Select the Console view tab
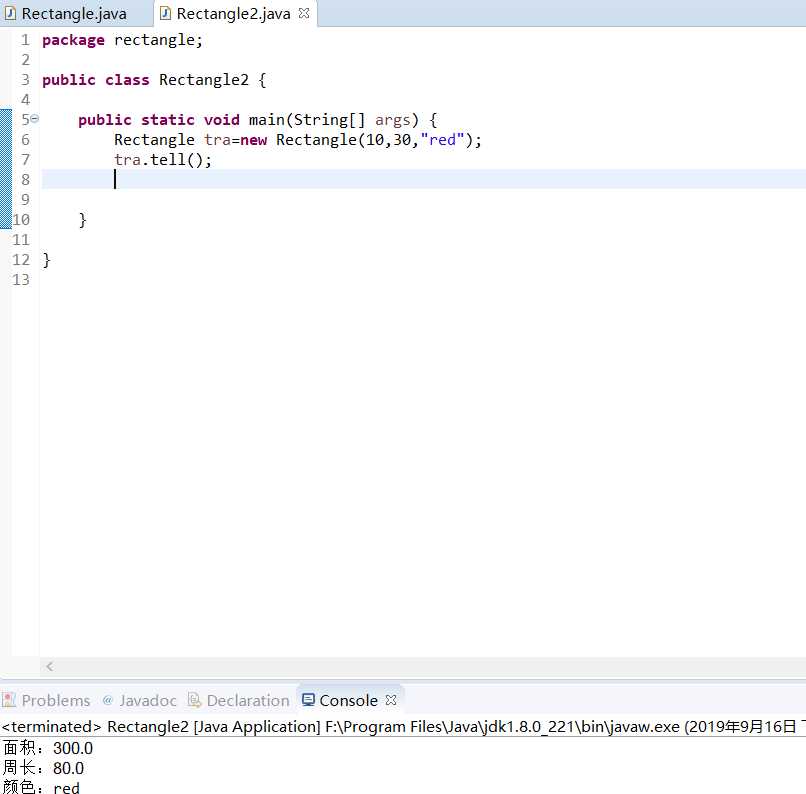This screenshot has height=794, width=806. pos(349,700)
